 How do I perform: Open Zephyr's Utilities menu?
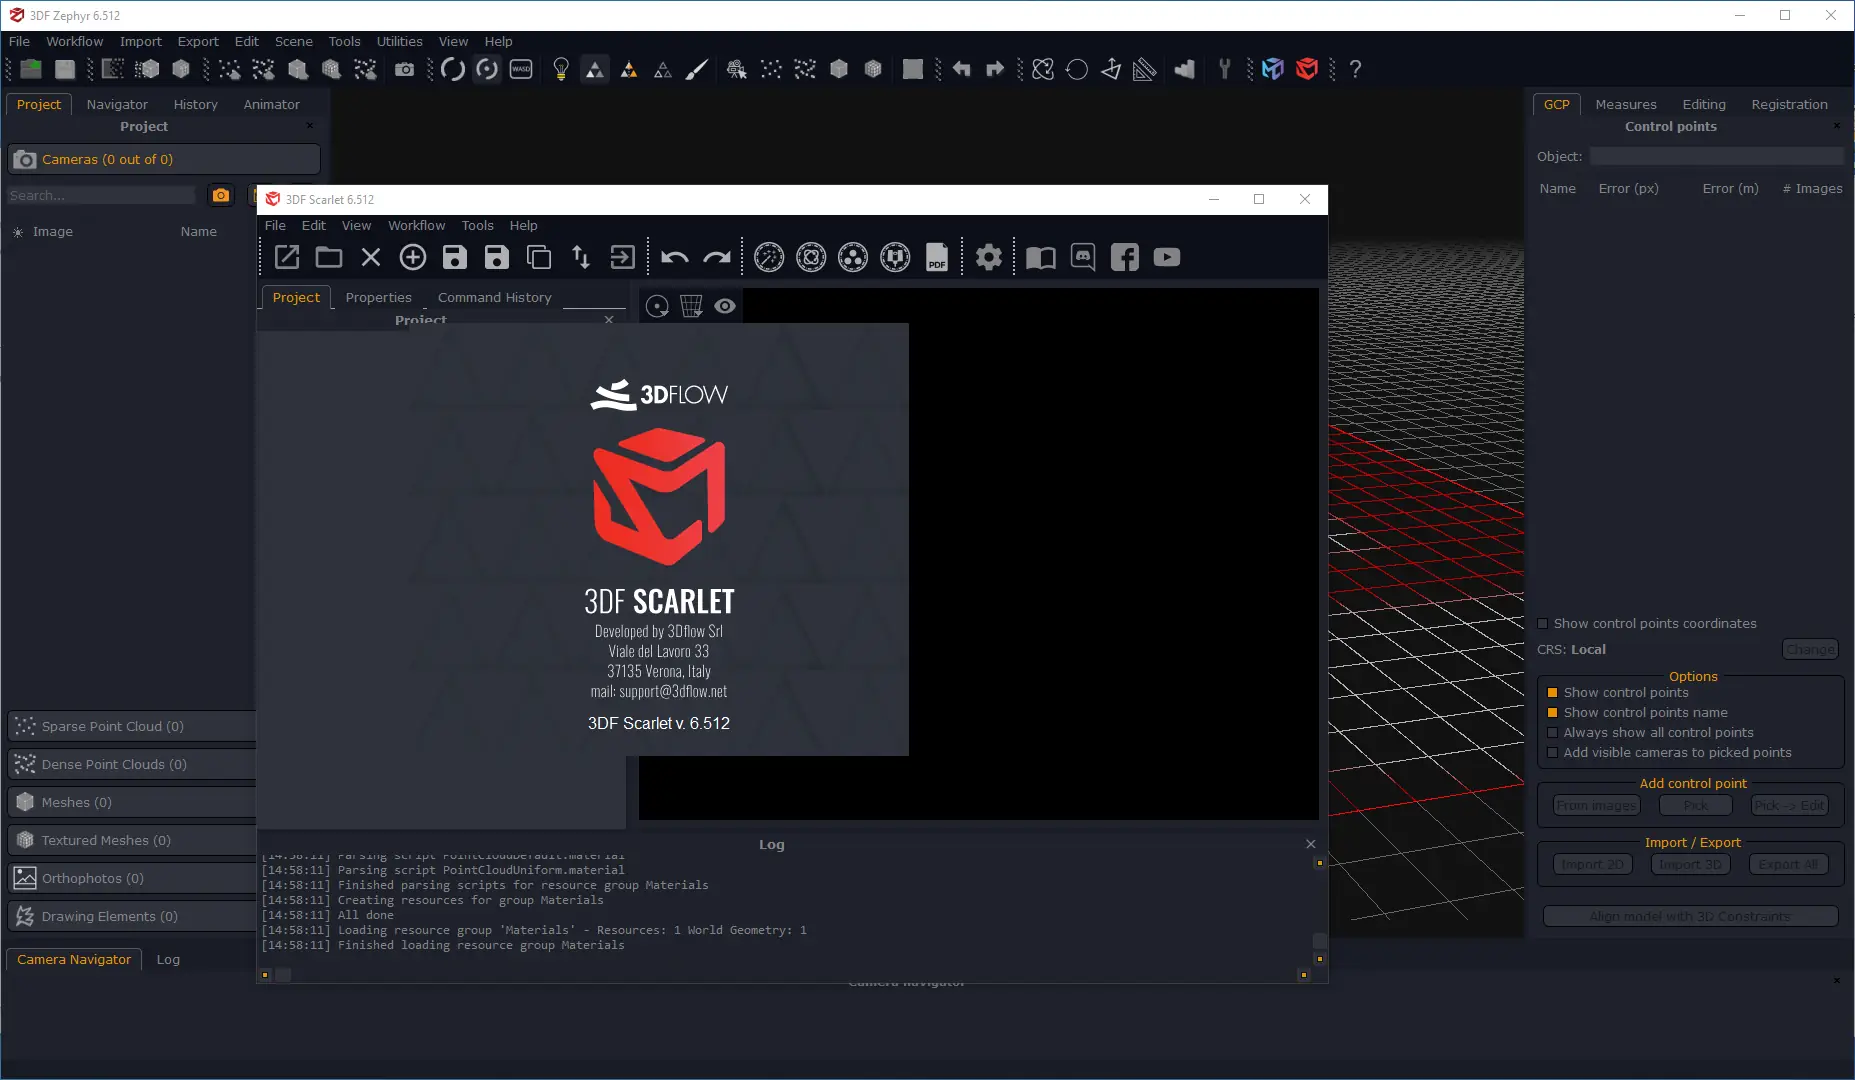click(399, 41)
